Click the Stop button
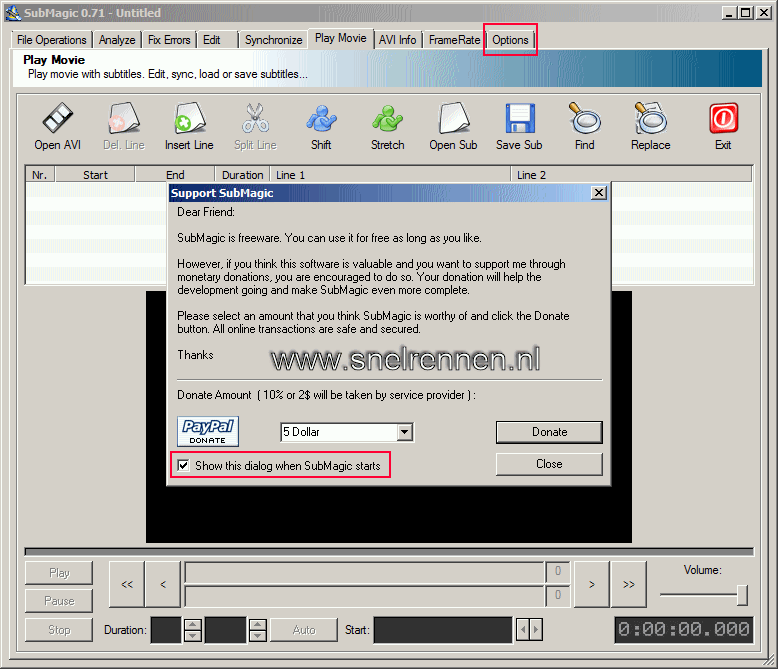The image size is (778, 669). (x=59, y=630)
